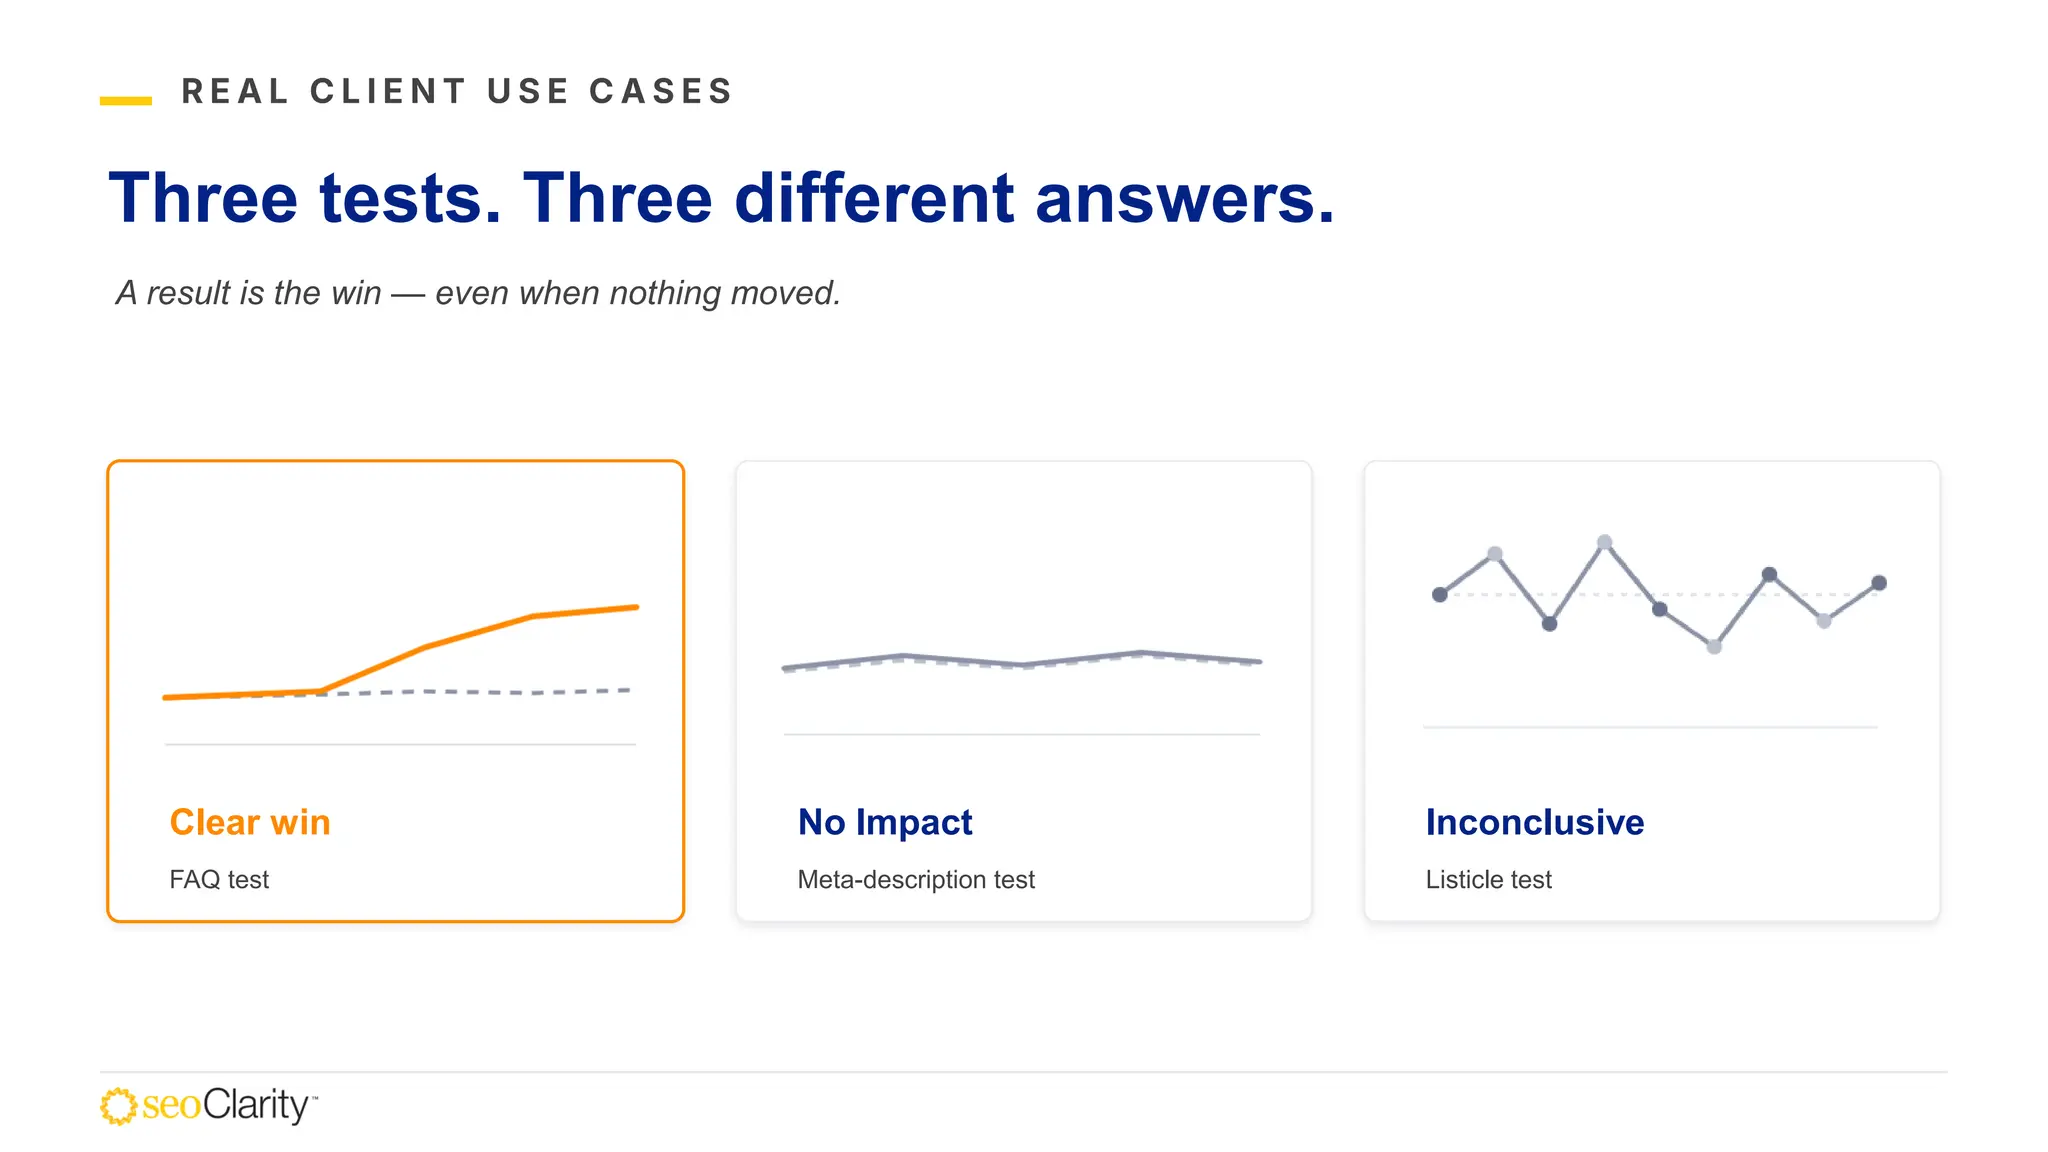Click the zigzag dotted line chart
2048x1152 pixels.
pos(1659,595)
